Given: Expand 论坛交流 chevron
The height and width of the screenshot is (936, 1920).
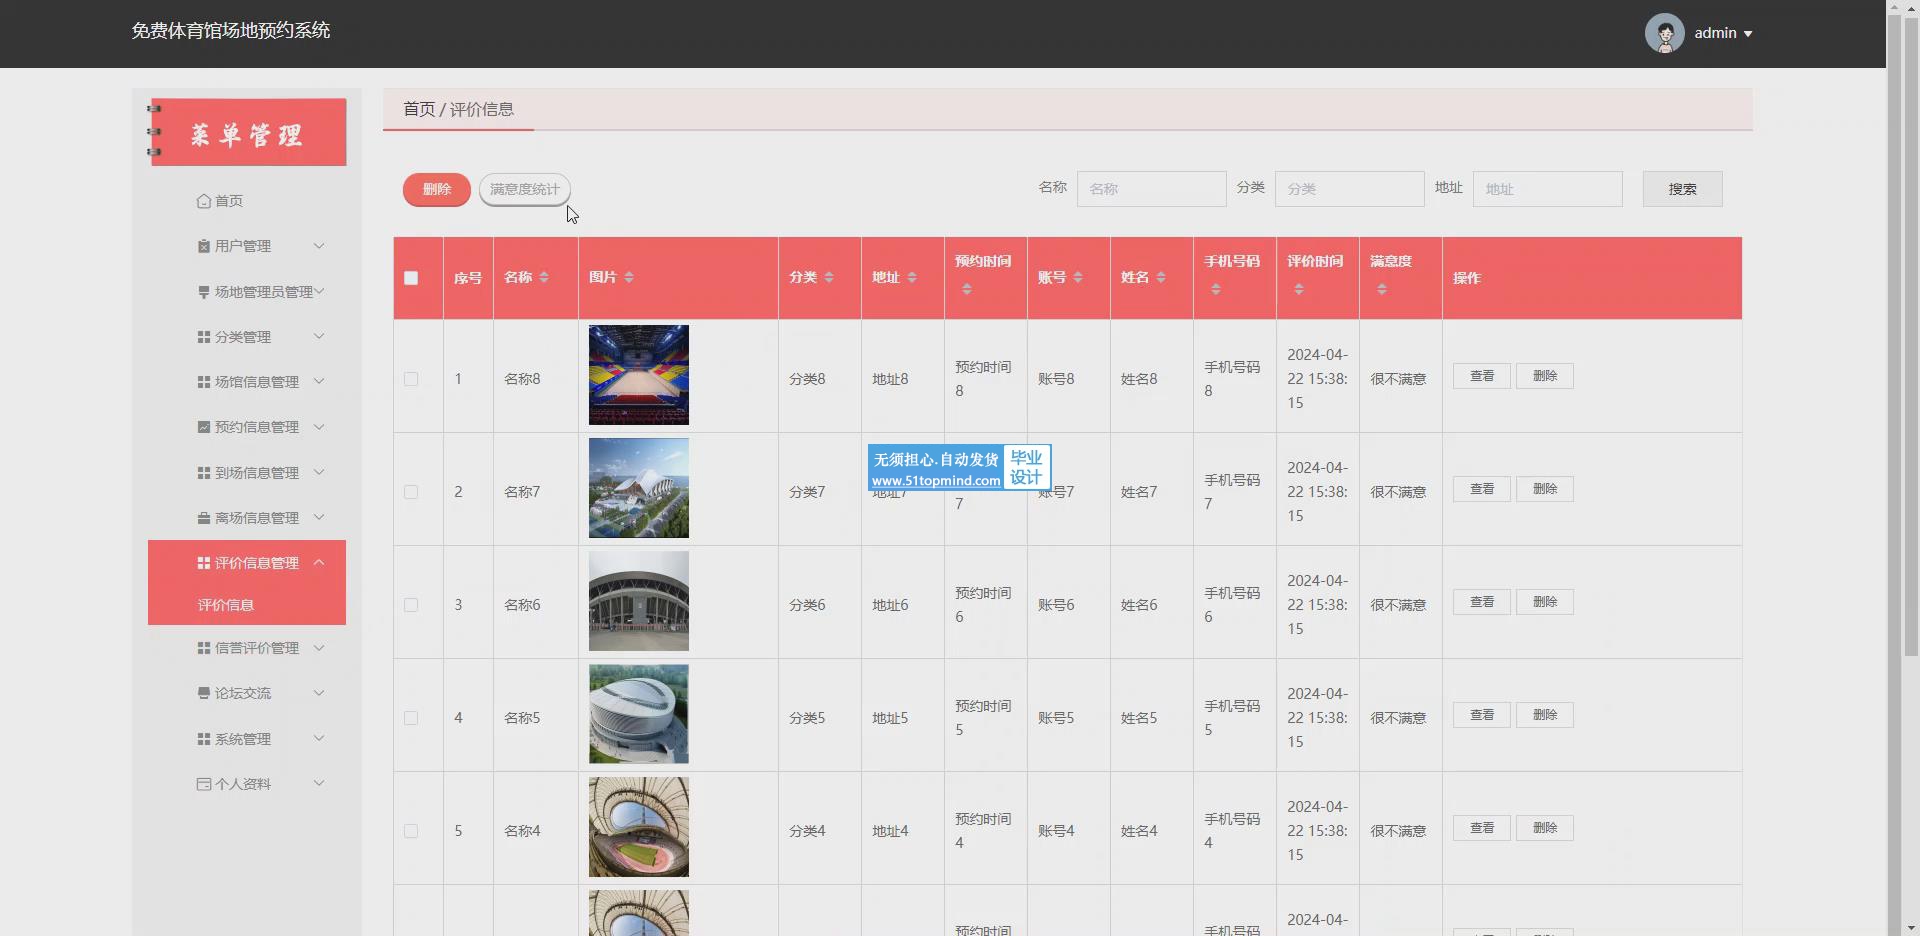Looking at the screenshot, I should coord(319,693).
